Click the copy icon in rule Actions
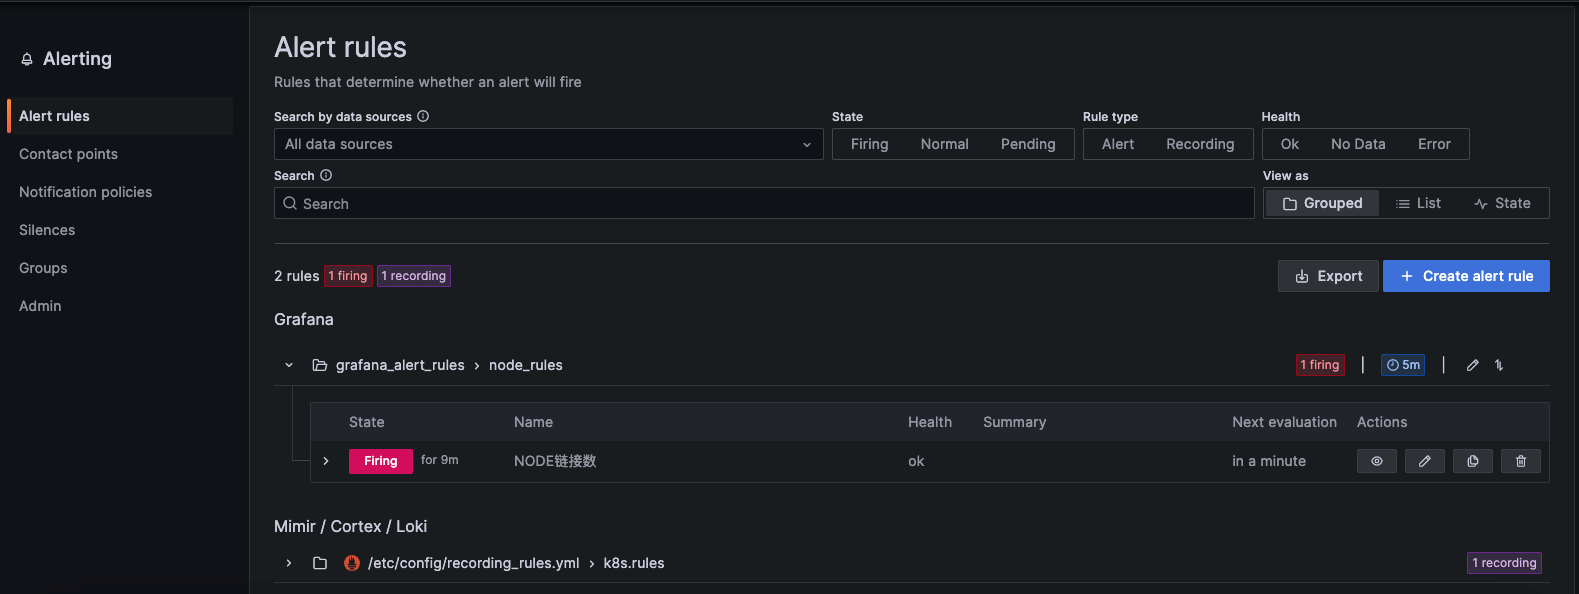The image size is (1579, 594). point(1472,461)
